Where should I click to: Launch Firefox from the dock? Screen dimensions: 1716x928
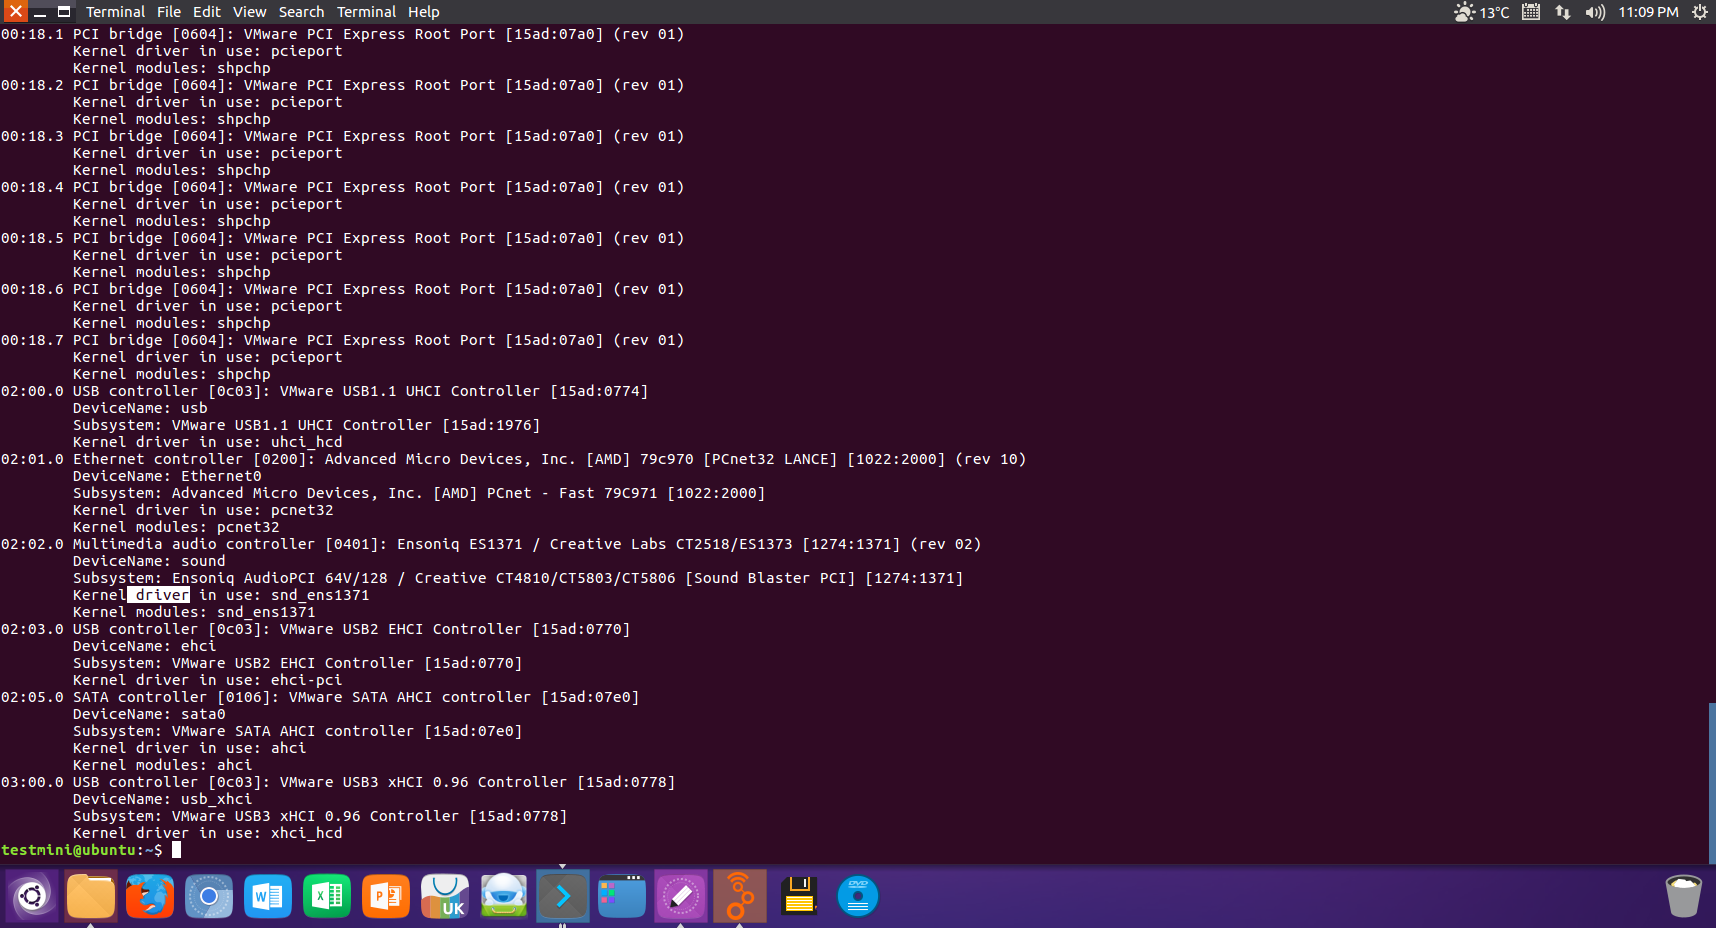point(150,896)
